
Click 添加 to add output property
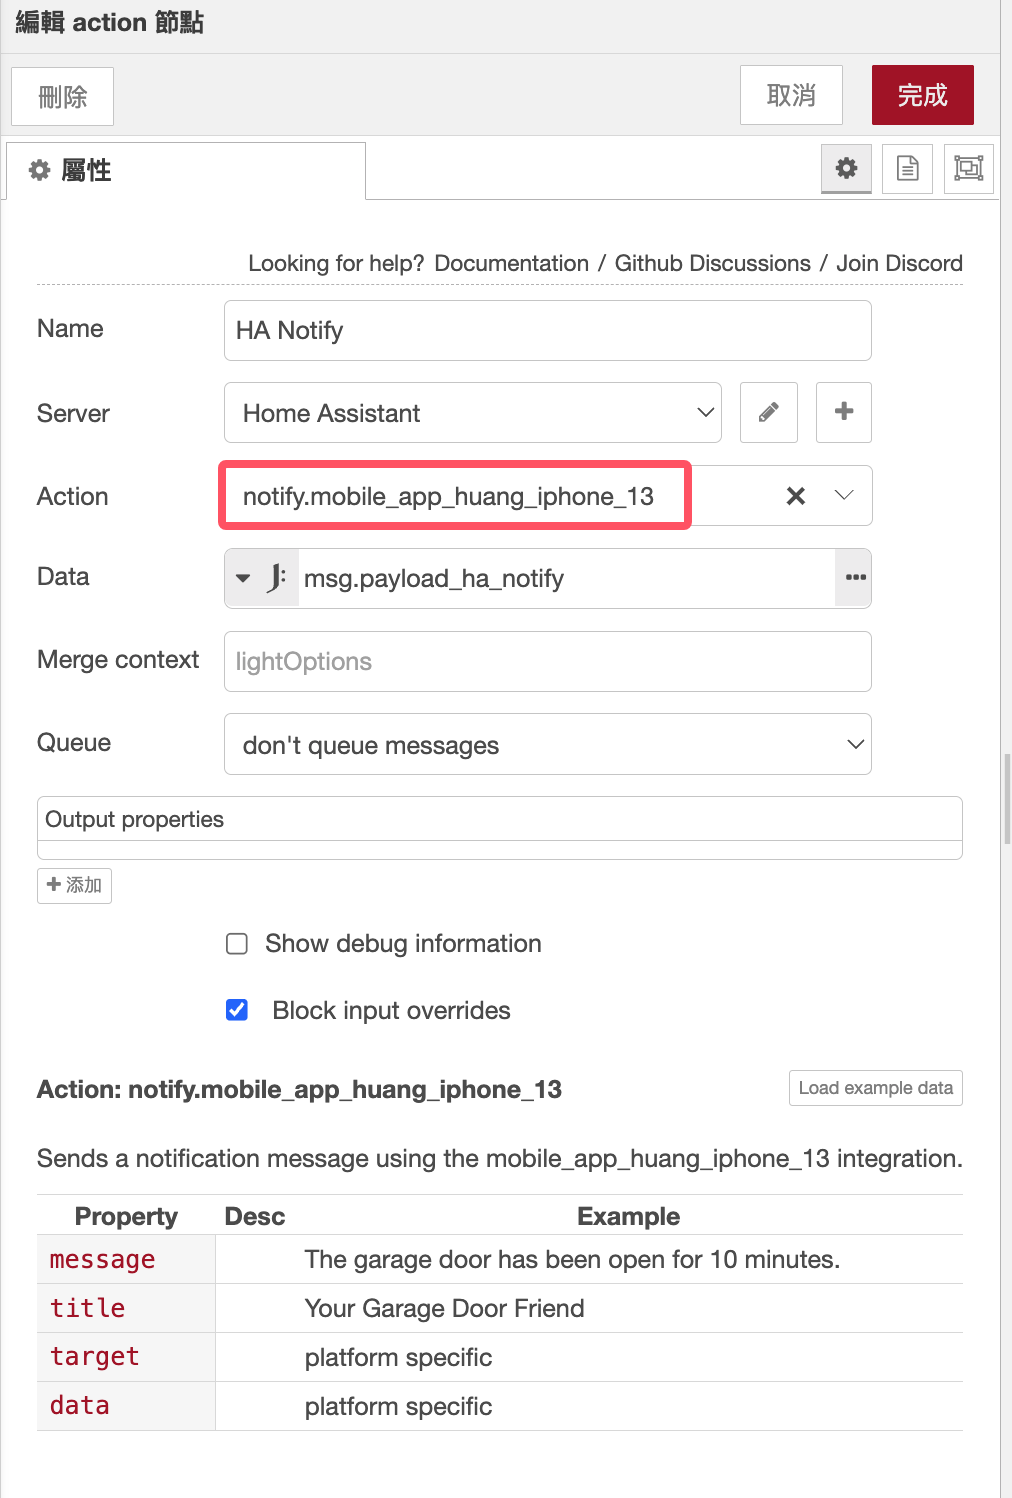[74, 885]
